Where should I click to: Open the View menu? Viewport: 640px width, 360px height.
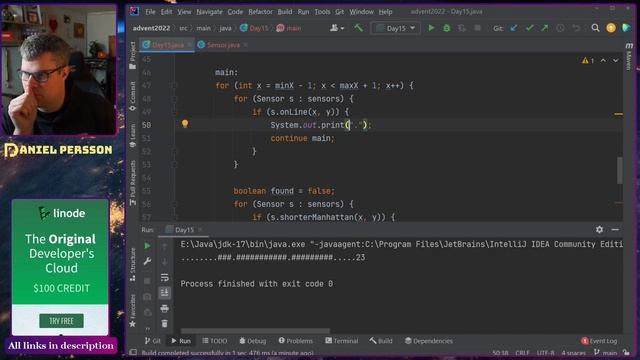tap(184, 12)
